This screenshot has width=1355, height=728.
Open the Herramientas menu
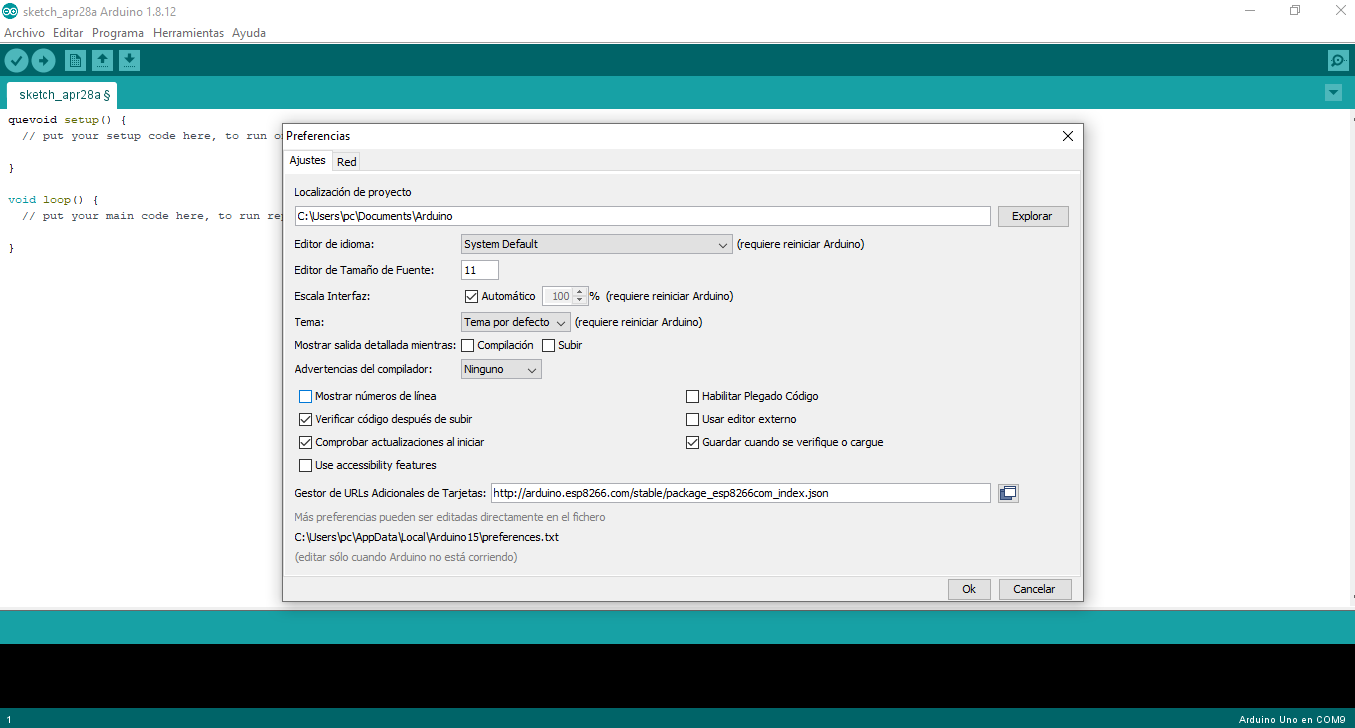coord(188,33)
